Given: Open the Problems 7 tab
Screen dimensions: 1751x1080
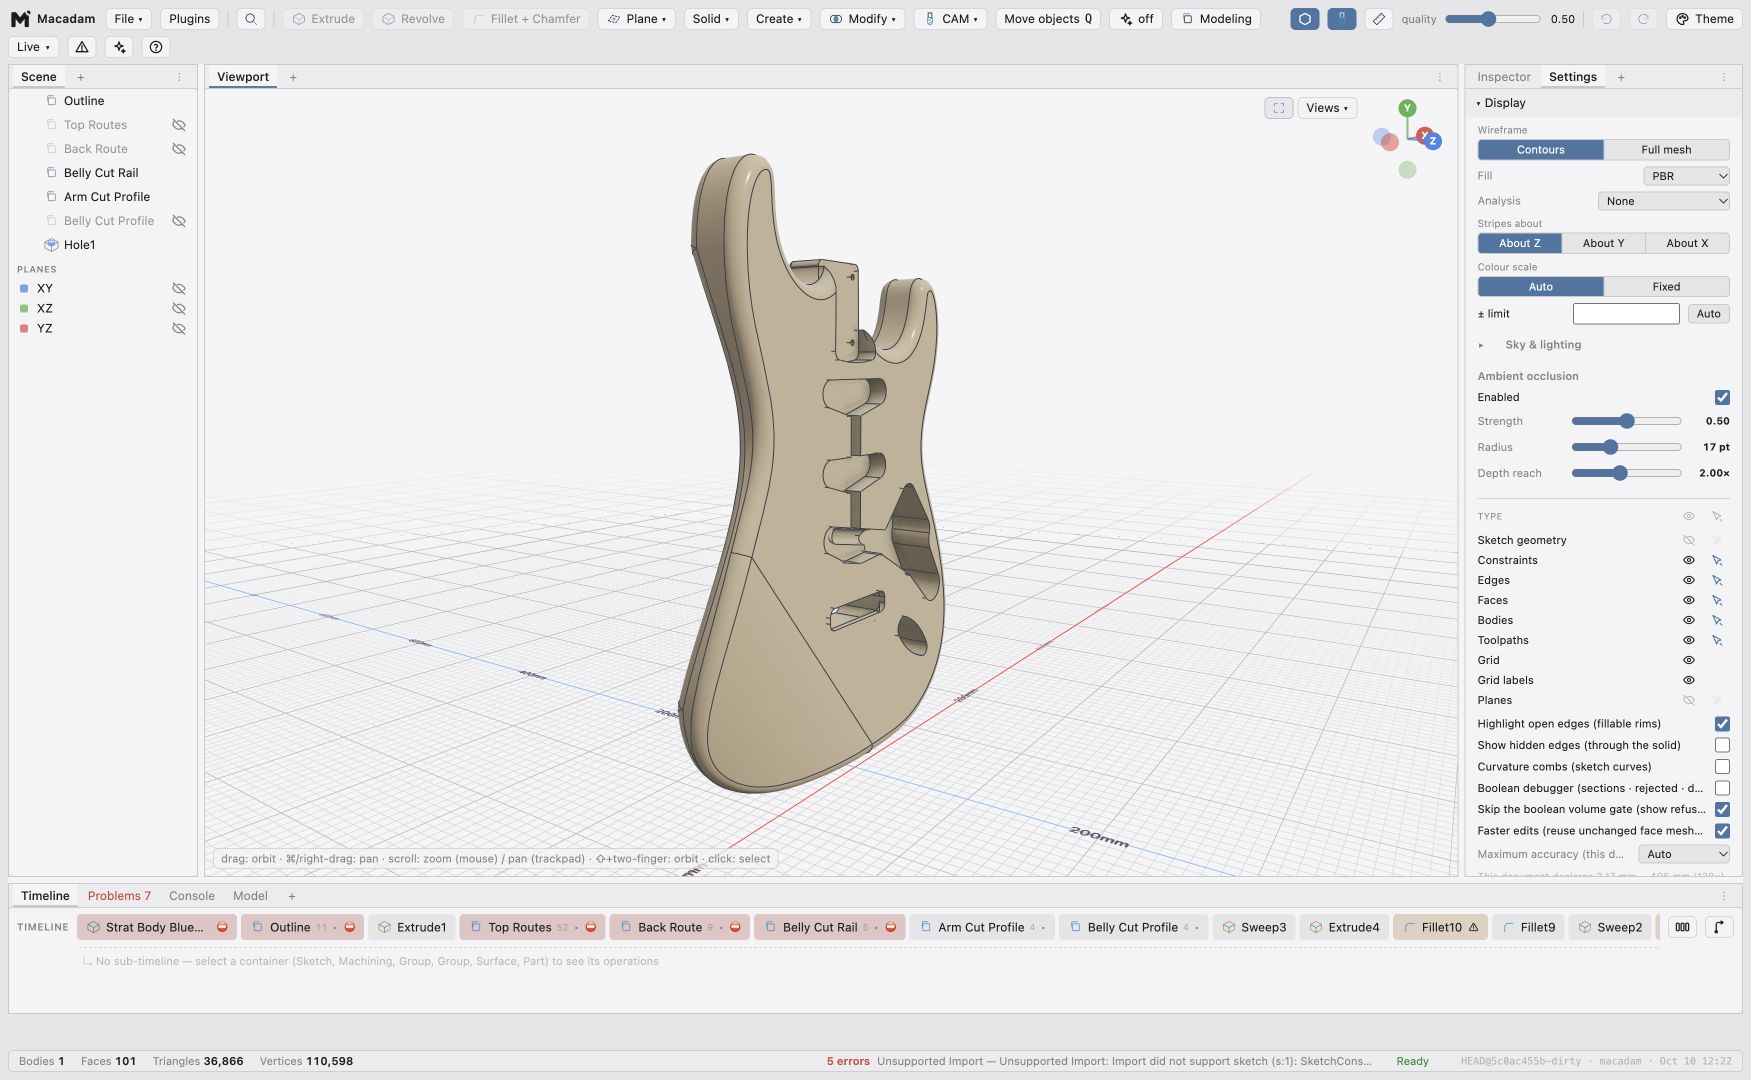Looking at the screenshot, I should pos(119,896).
